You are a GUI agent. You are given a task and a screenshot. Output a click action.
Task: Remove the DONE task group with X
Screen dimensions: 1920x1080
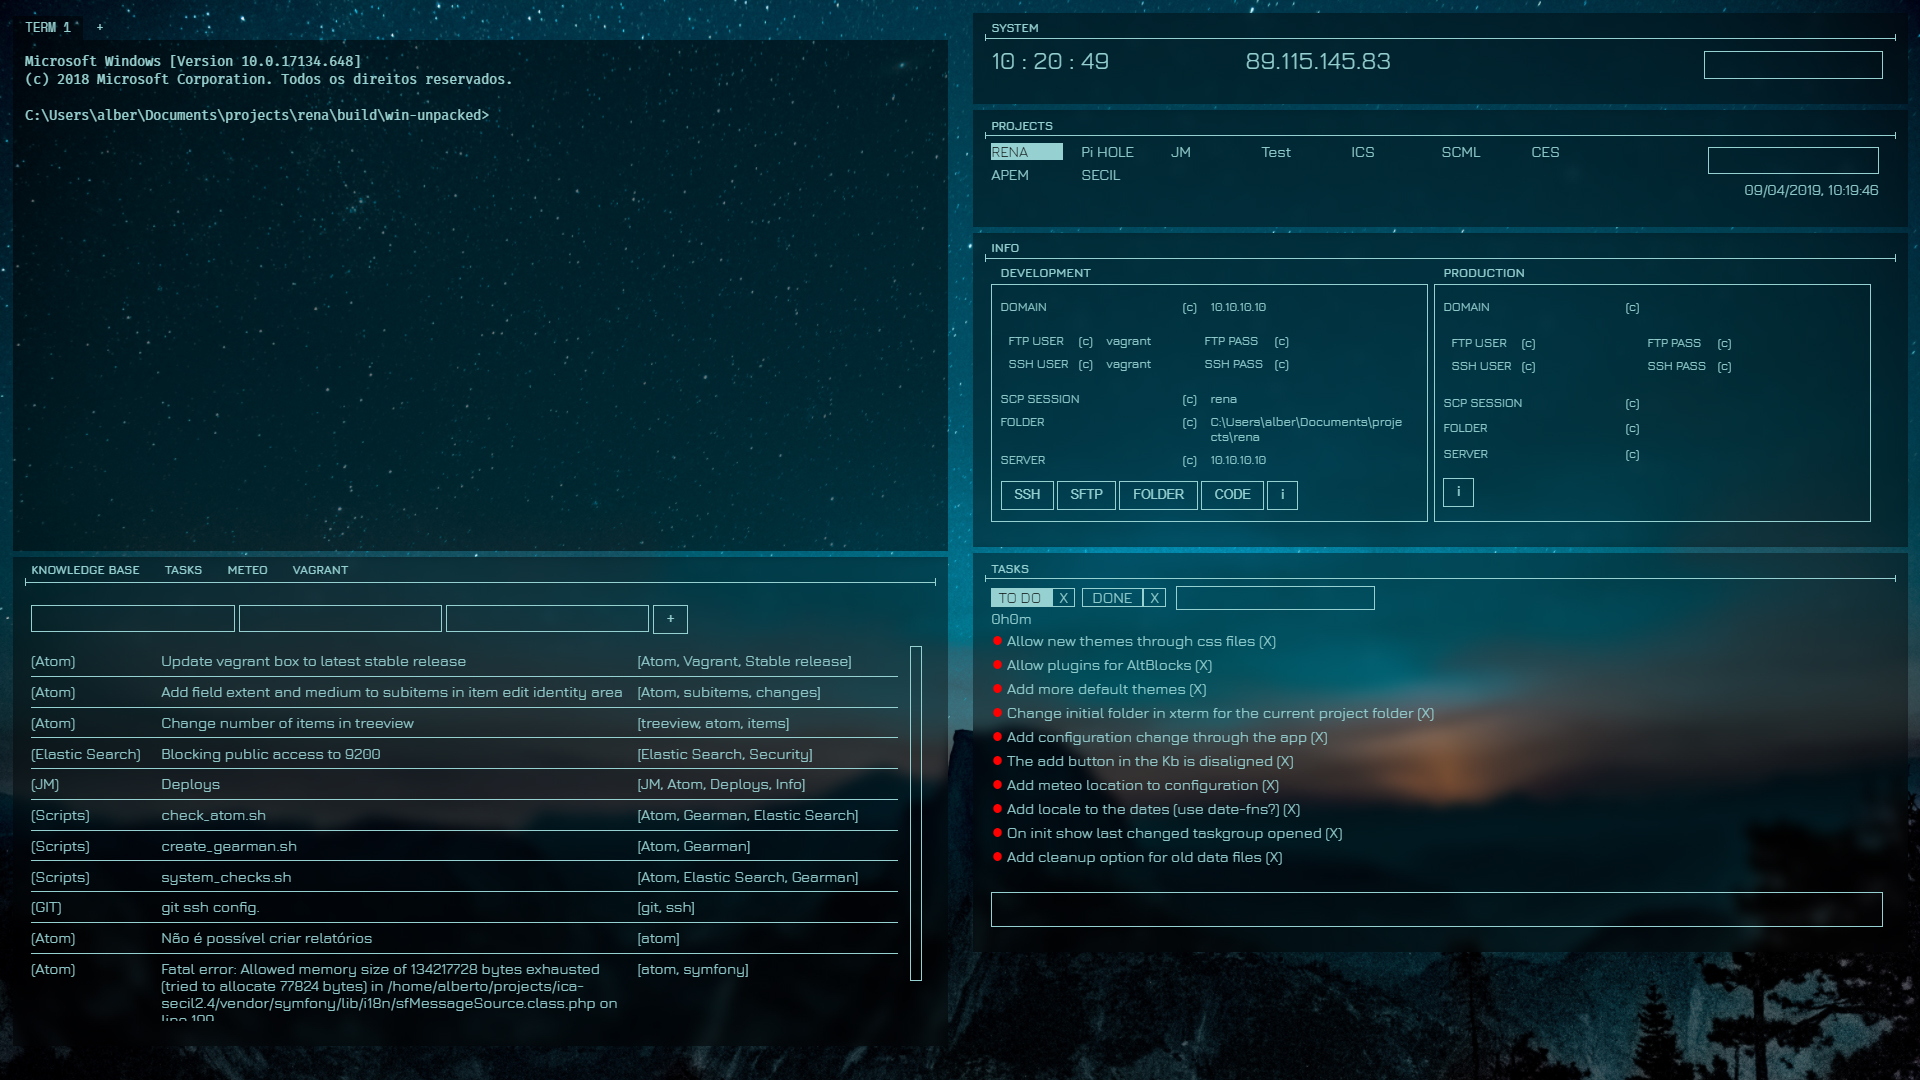point(1155,598)
